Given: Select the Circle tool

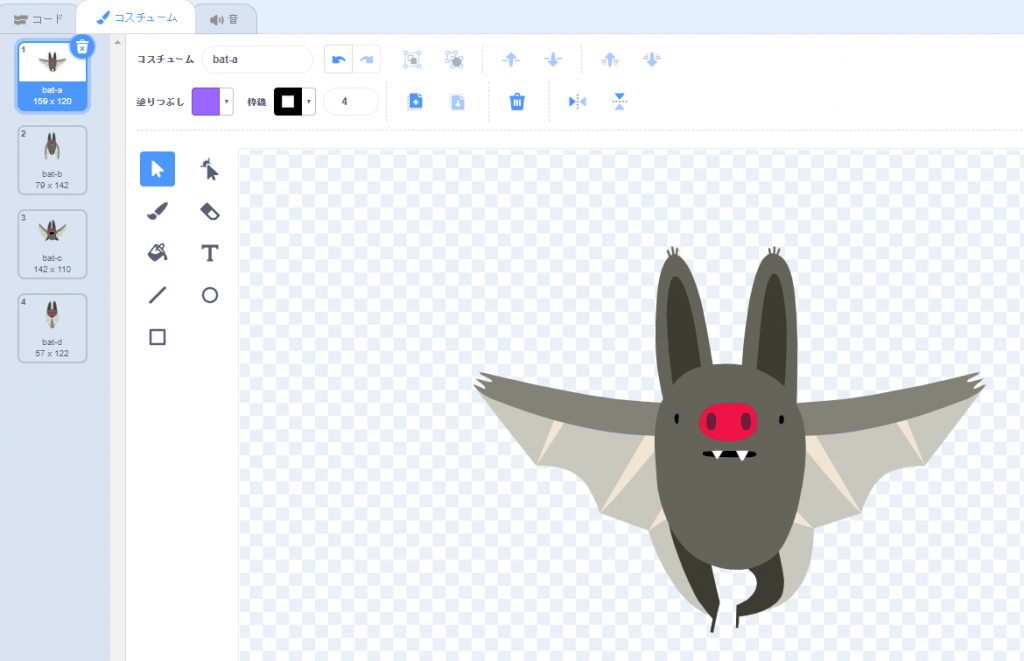Looking at the screenshot, I should tap(209, 295).
